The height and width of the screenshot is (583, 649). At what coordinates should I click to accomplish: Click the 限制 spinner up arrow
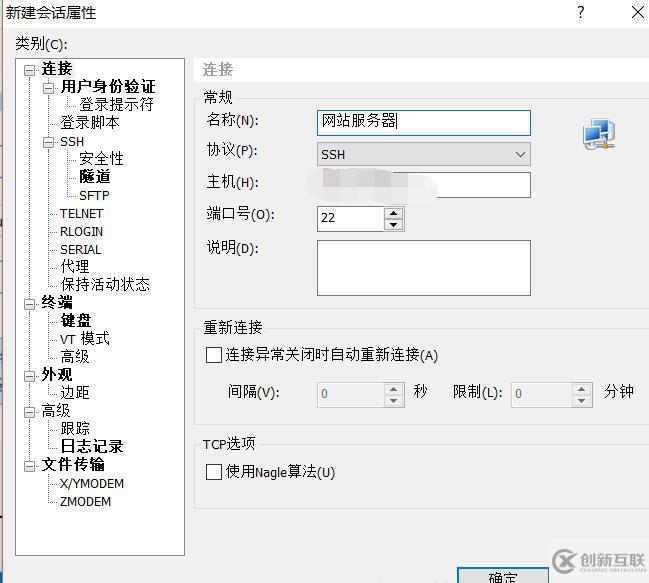[x=582, y=389]
